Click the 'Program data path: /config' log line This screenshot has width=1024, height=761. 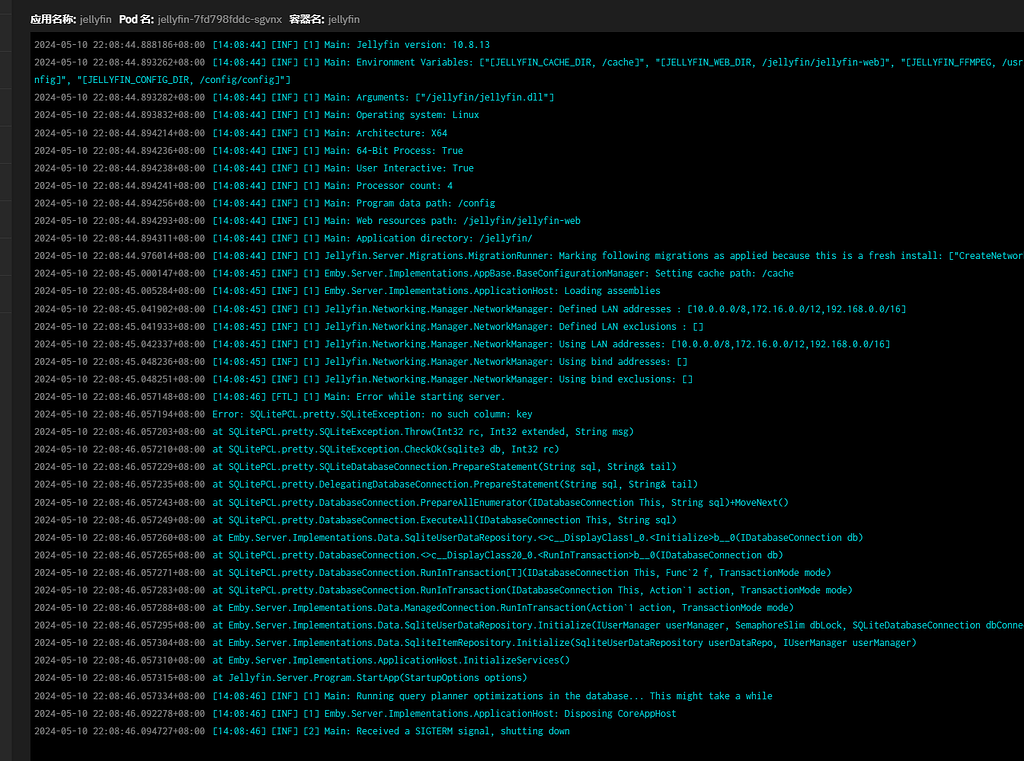tap(264, 204)
